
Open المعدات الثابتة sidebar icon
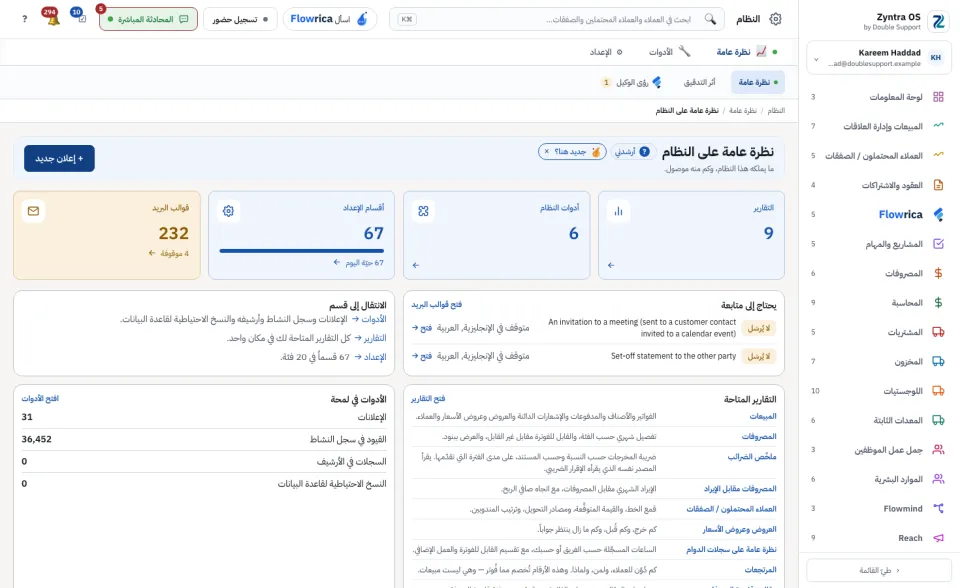point(938,420)
